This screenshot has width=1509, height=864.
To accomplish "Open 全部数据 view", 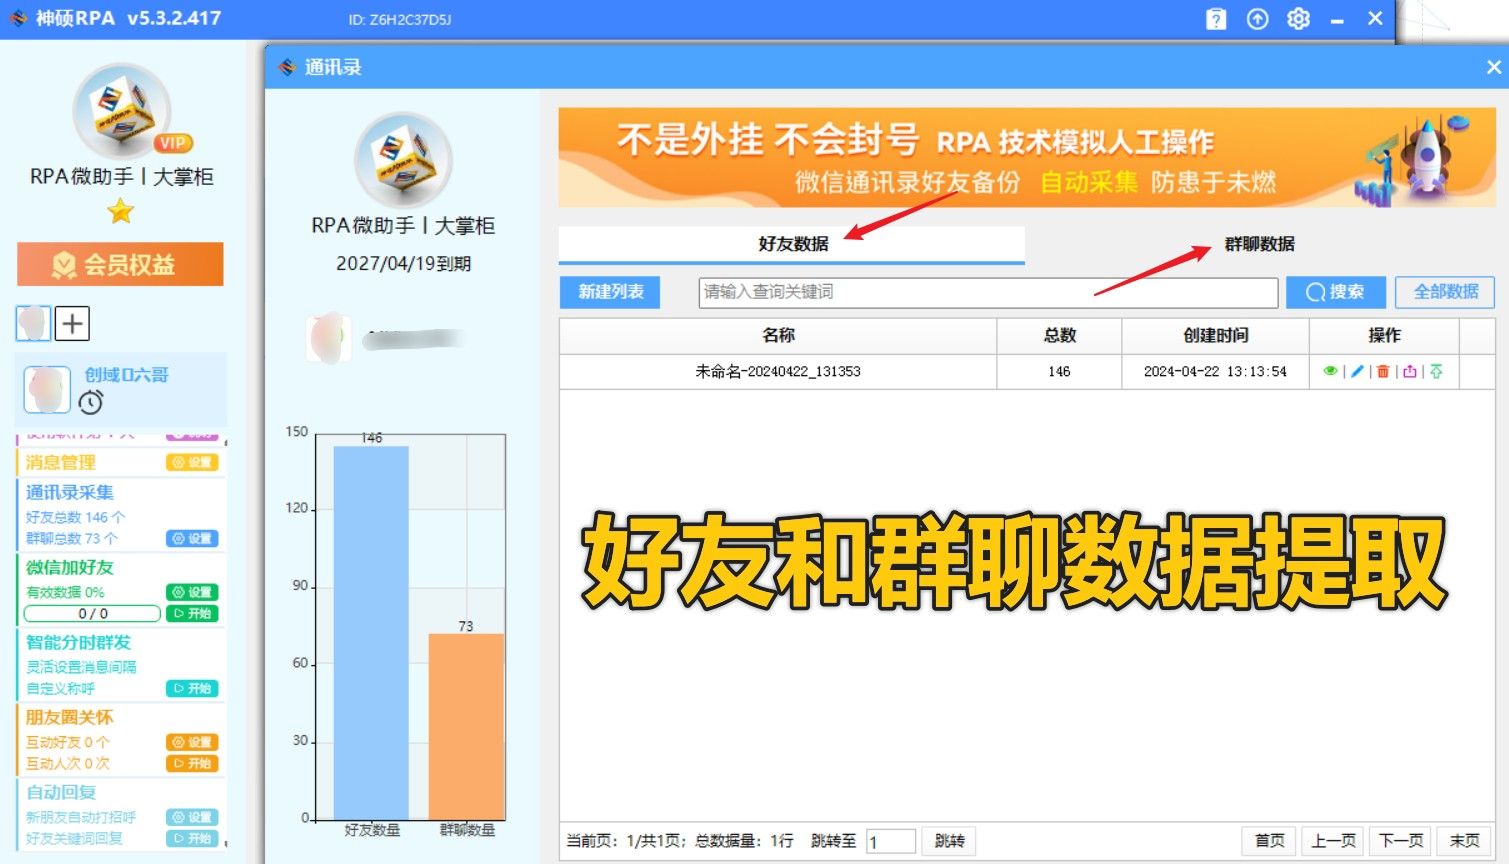I will [1443, 292].
